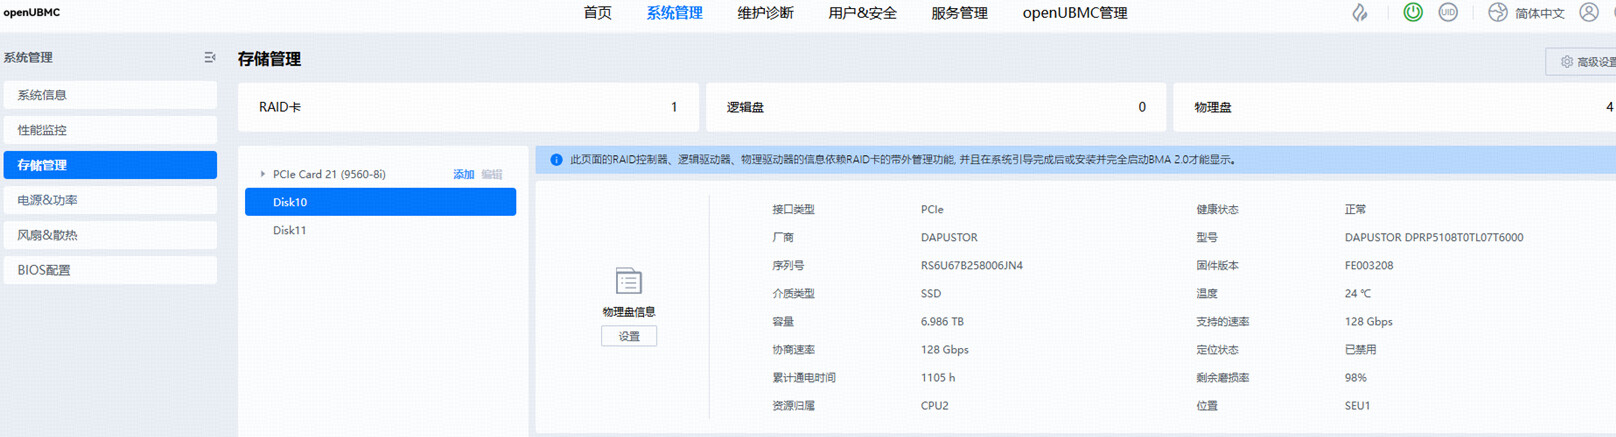
Task: Click resource owner value CPU2
Action: (935, 406)
